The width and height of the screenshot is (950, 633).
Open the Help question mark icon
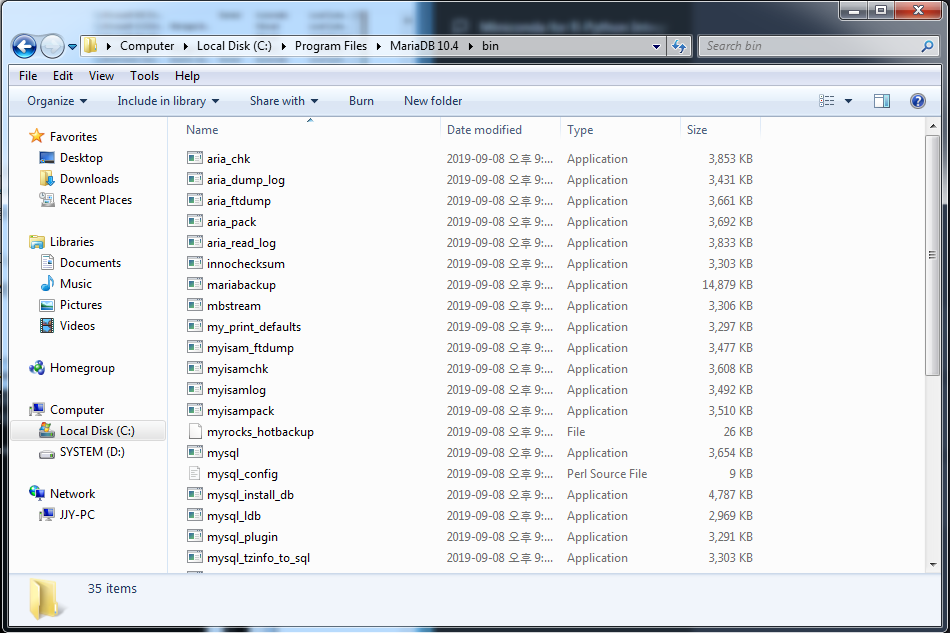tap(917, 101)
